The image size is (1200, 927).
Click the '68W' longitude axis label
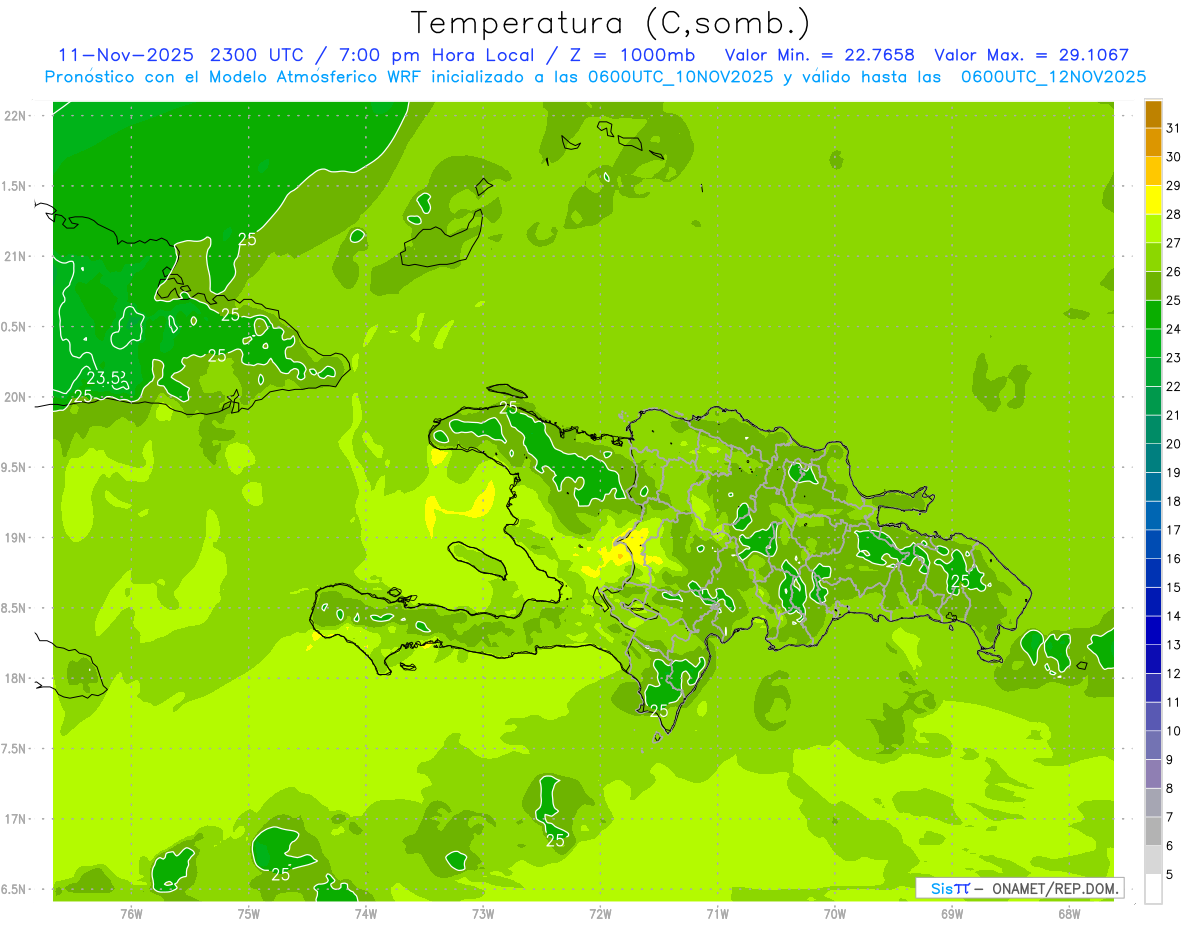[x=1068, y=914]
